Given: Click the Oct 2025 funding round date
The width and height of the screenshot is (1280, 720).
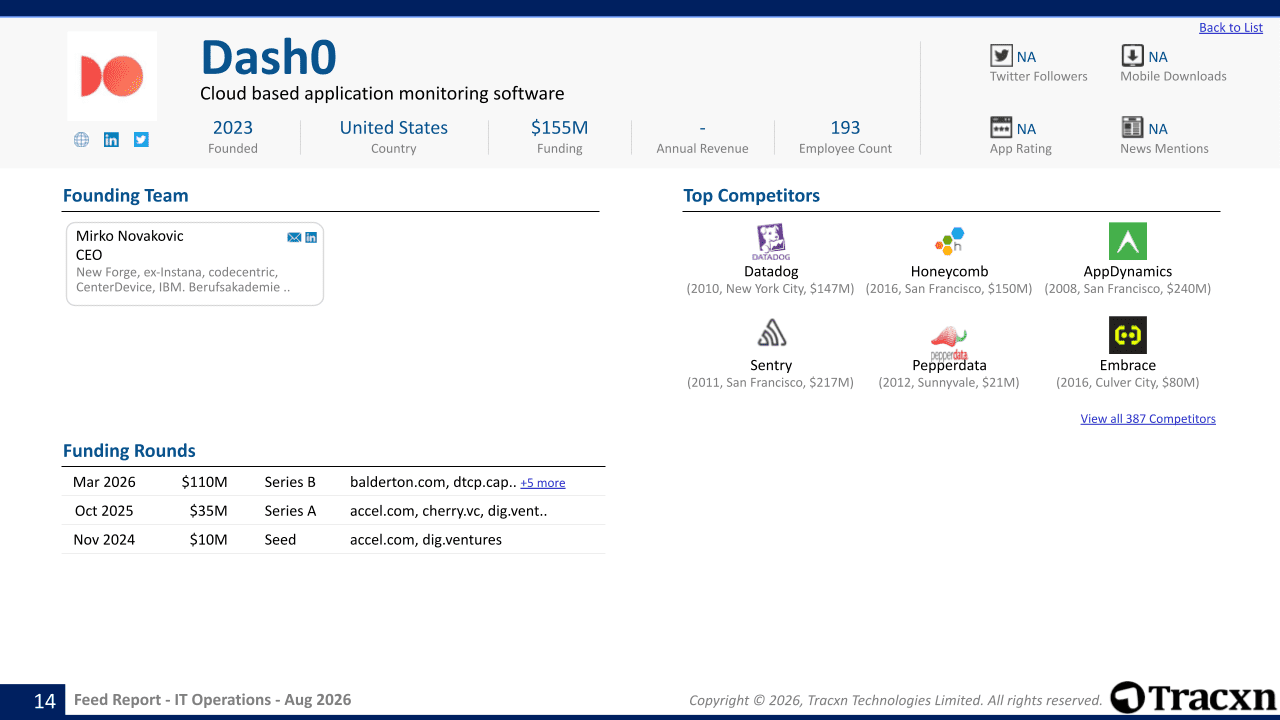Looking at the screenshot, I should point(104,511).
